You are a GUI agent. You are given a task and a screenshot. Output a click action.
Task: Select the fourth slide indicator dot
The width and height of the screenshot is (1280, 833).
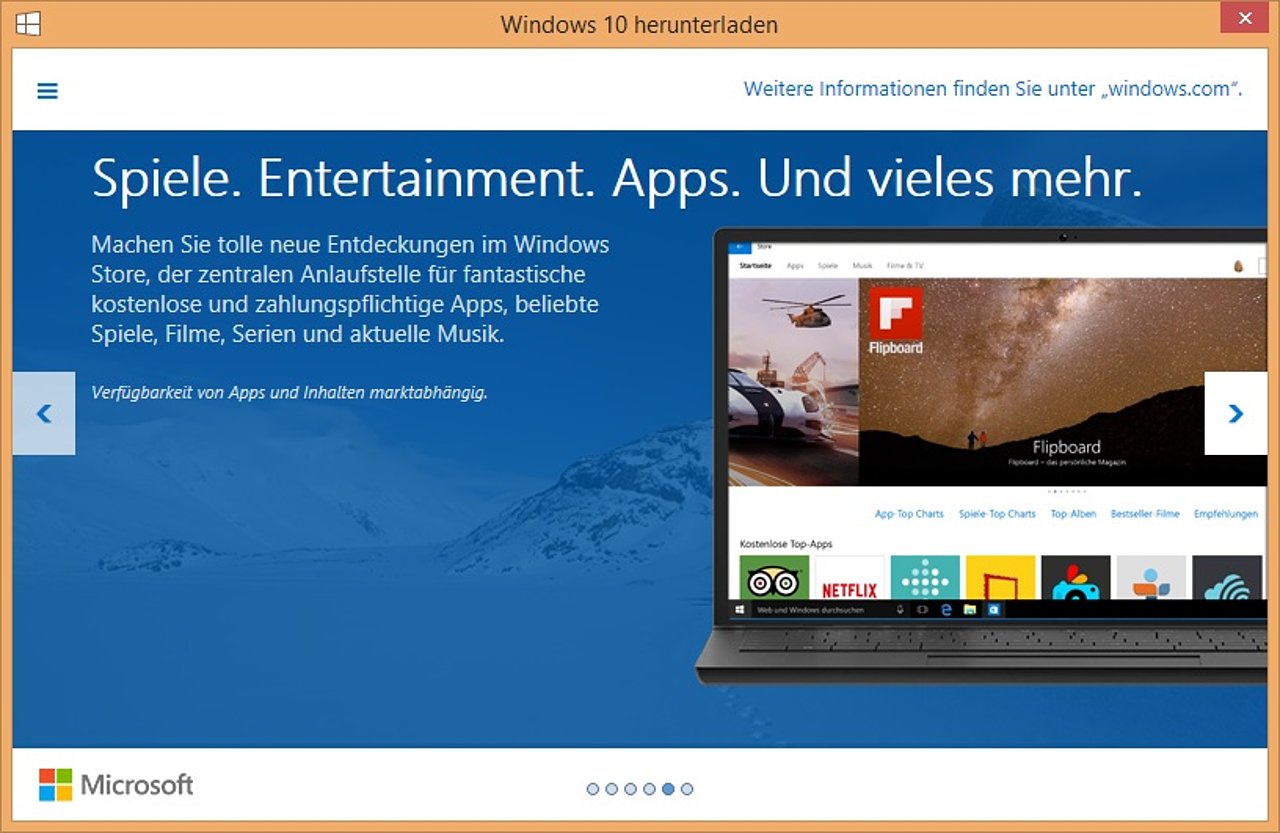pos(649,789)
